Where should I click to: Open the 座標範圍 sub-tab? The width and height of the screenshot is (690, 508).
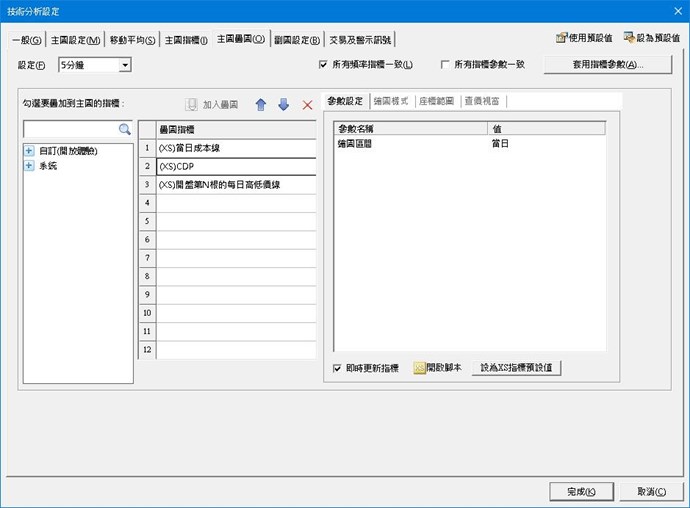click(x=437, y=101)
